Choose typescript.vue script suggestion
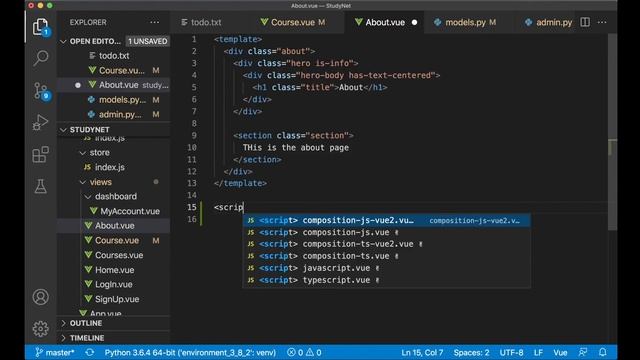This screenshot has height=360, width=640. point(387,280)
